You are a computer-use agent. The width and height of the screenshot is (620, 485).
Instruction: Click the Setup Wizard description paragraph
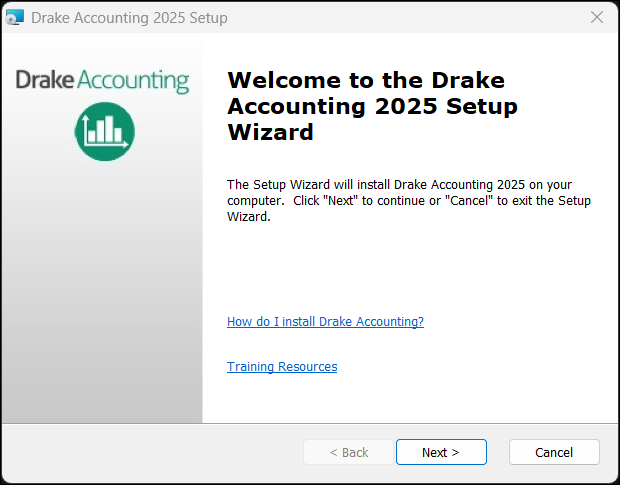click(408, 200)
